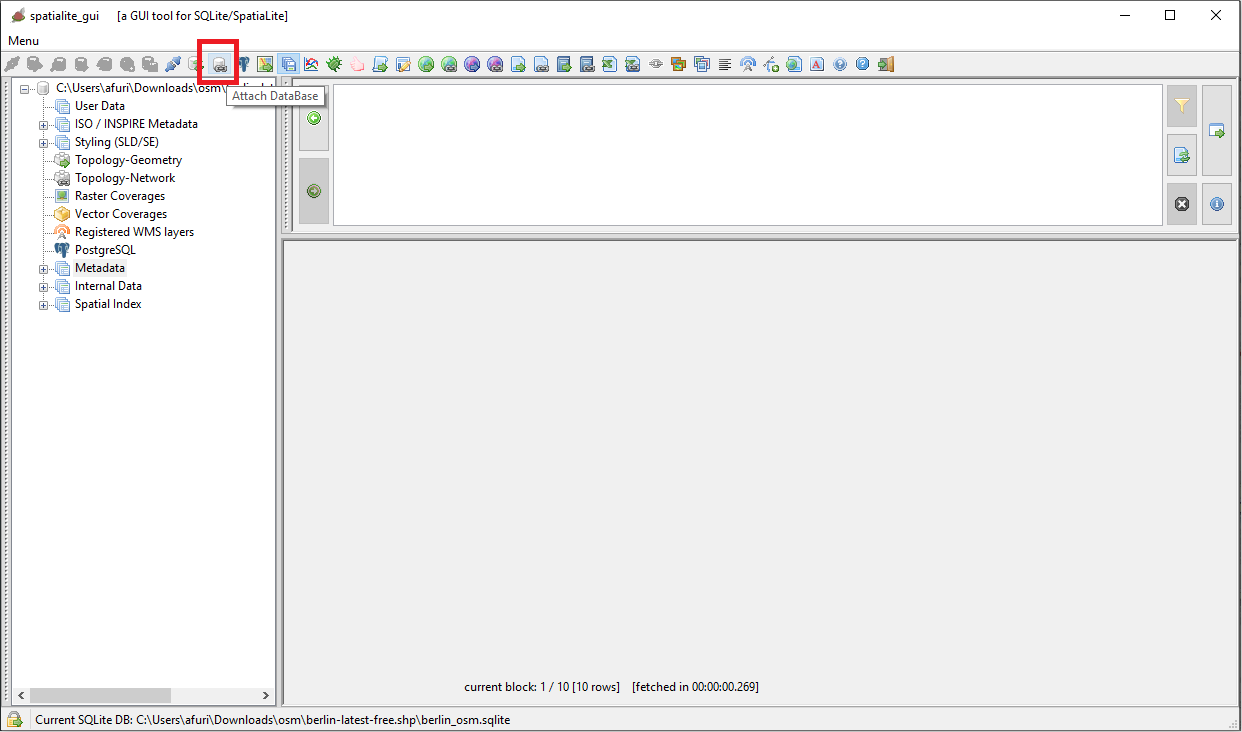The image size is (1242, 732).
Task: Open the chart statistics toolbar icon
Action: 312,64
